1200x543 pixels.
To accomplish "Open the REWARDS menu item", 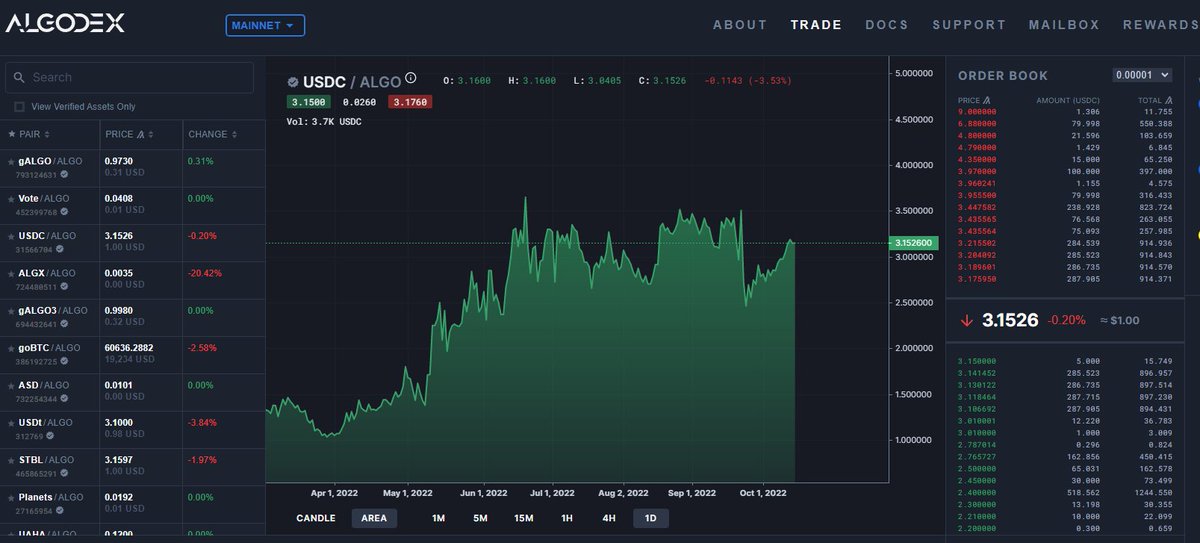I will click(x=1160, y=25).
